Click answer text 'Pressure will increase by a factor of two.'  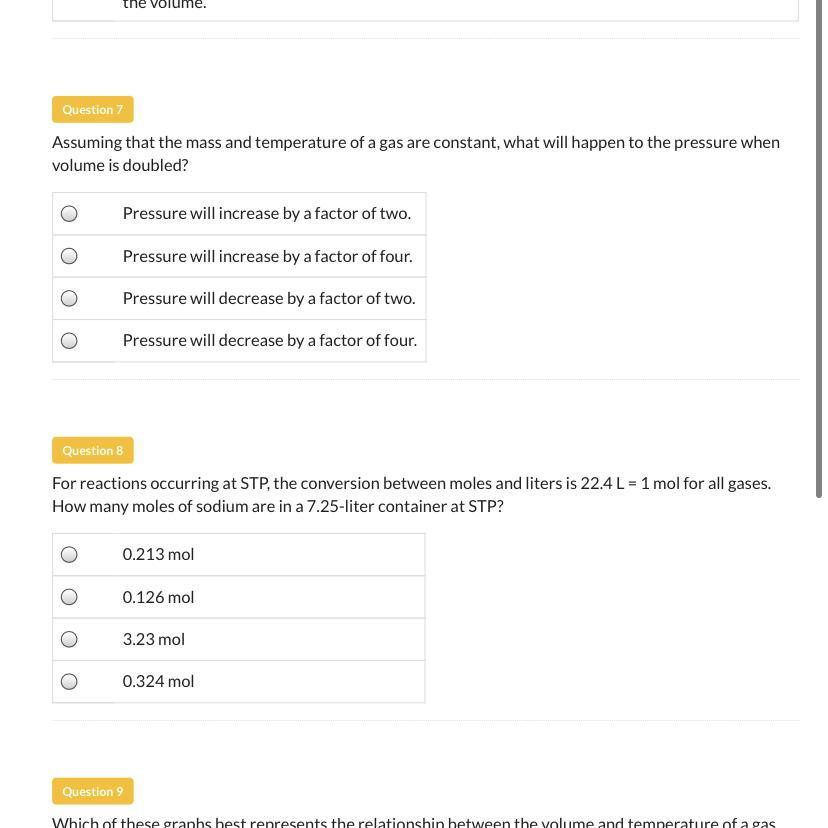(266, 213)
